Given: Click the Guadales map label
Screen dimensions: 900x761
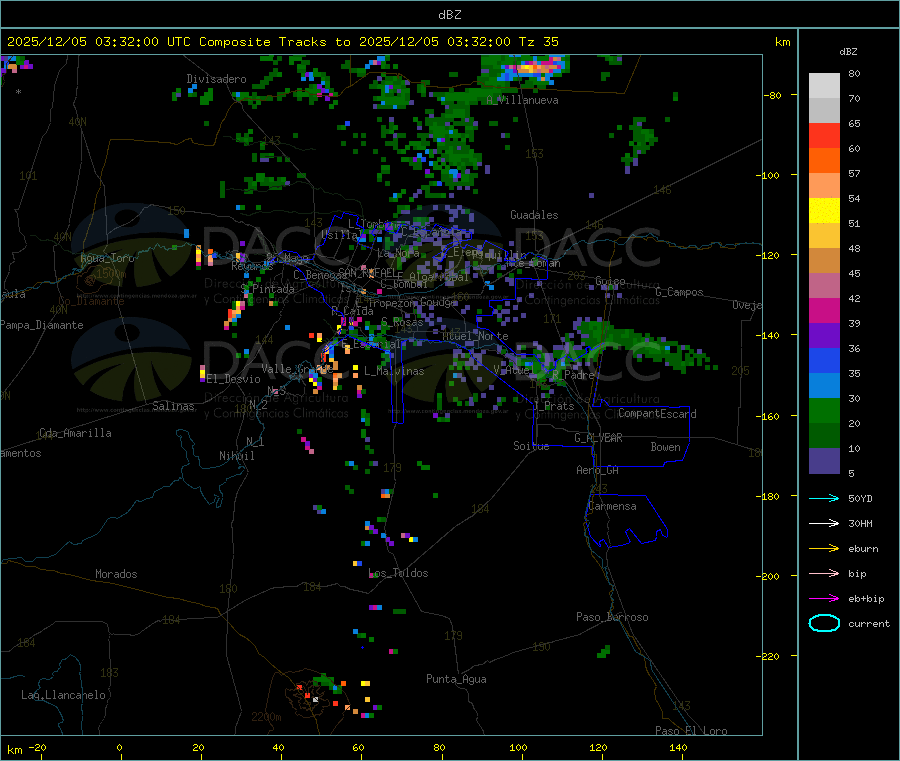Looking at the screenshot, I should pyautogui.click(x=534, y=215).
